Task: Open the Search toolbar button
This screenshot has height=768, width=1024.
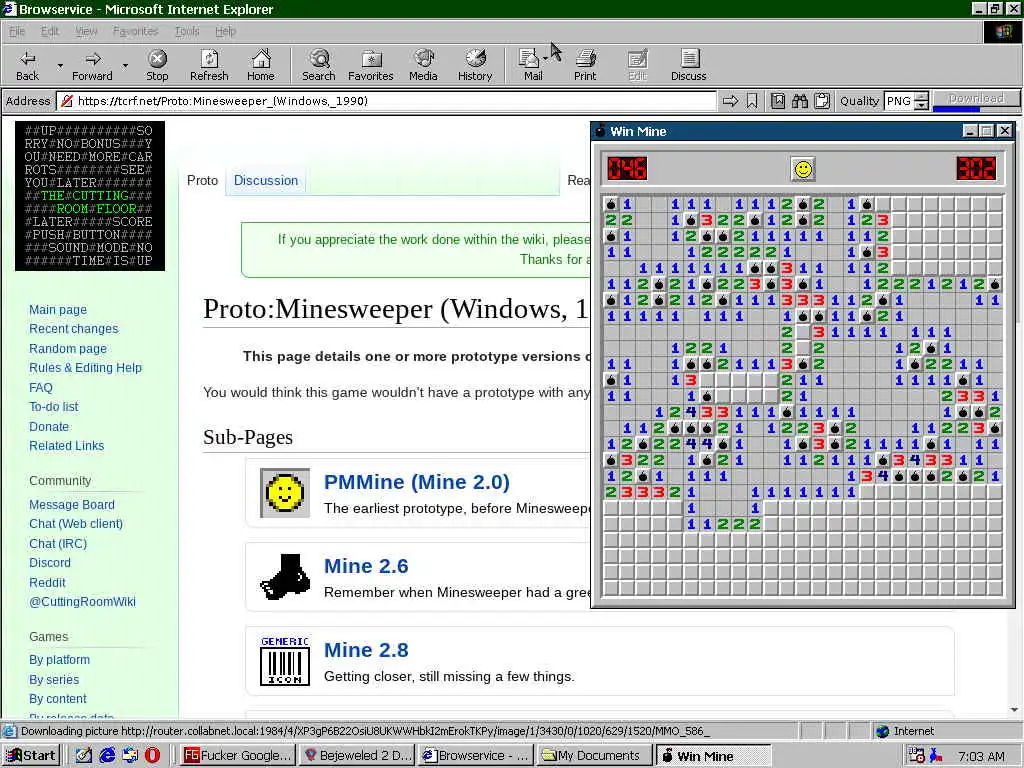Action: click(319, 65)
